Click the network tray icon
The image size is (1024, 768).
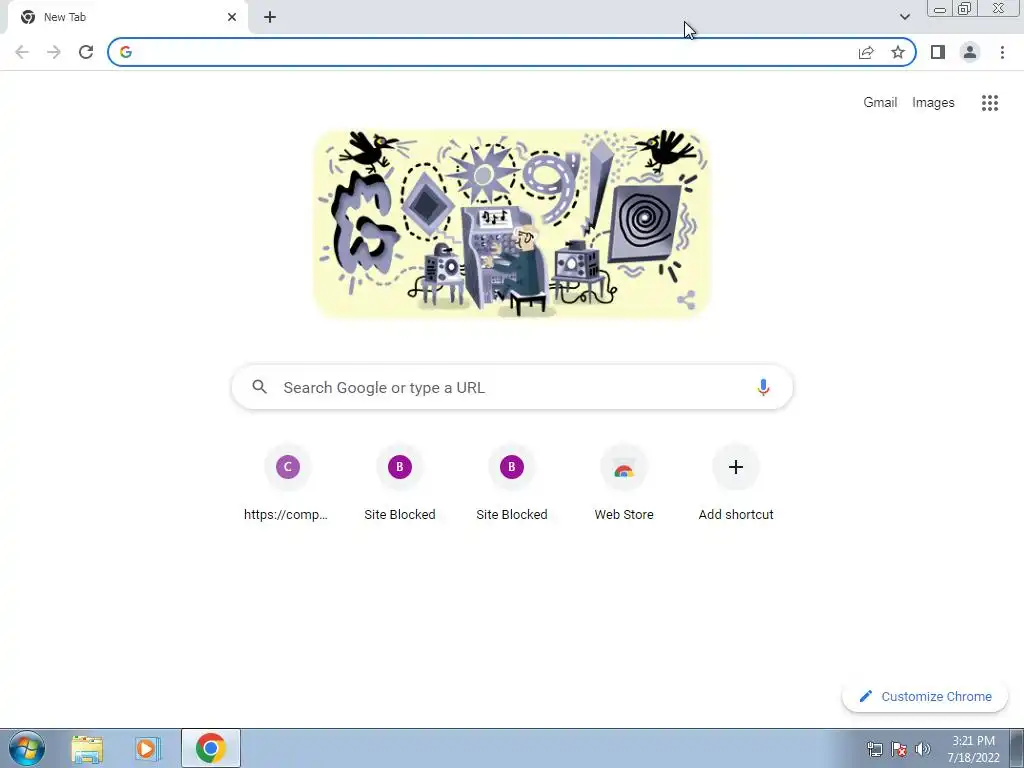(874, 749)
